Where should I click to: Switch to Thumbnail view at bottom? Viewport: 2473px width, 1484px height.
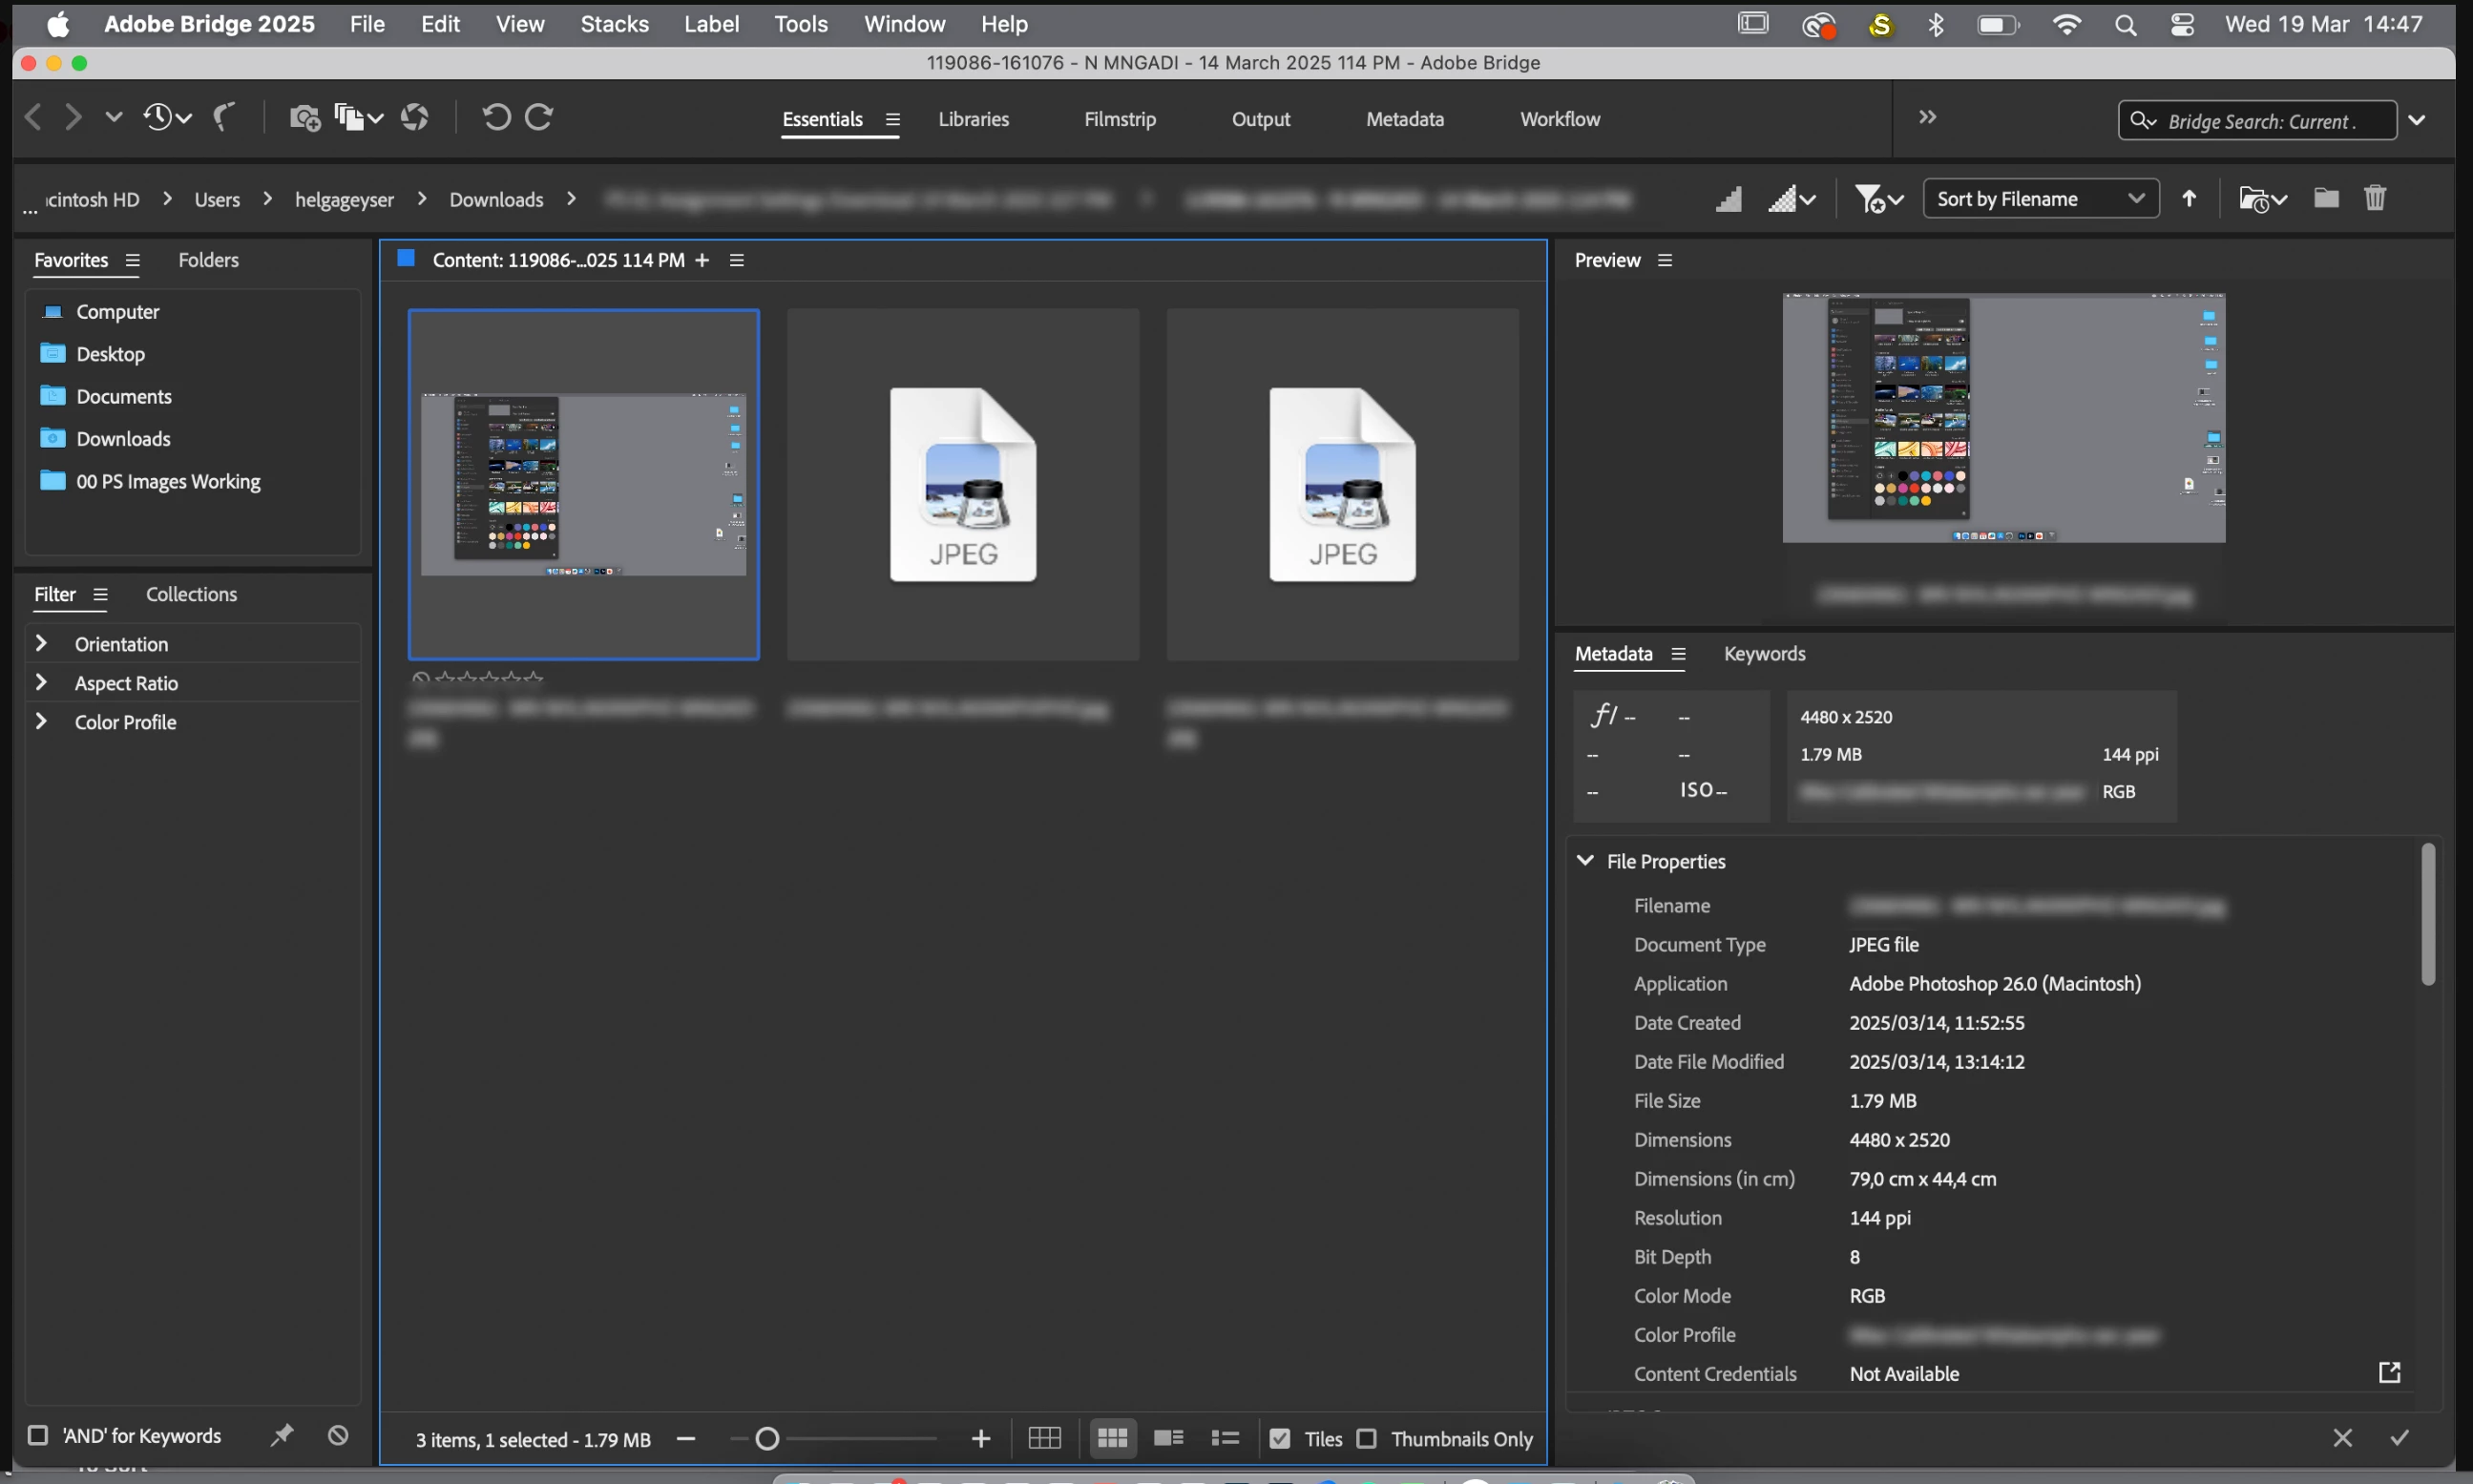pos(1112,1438)
